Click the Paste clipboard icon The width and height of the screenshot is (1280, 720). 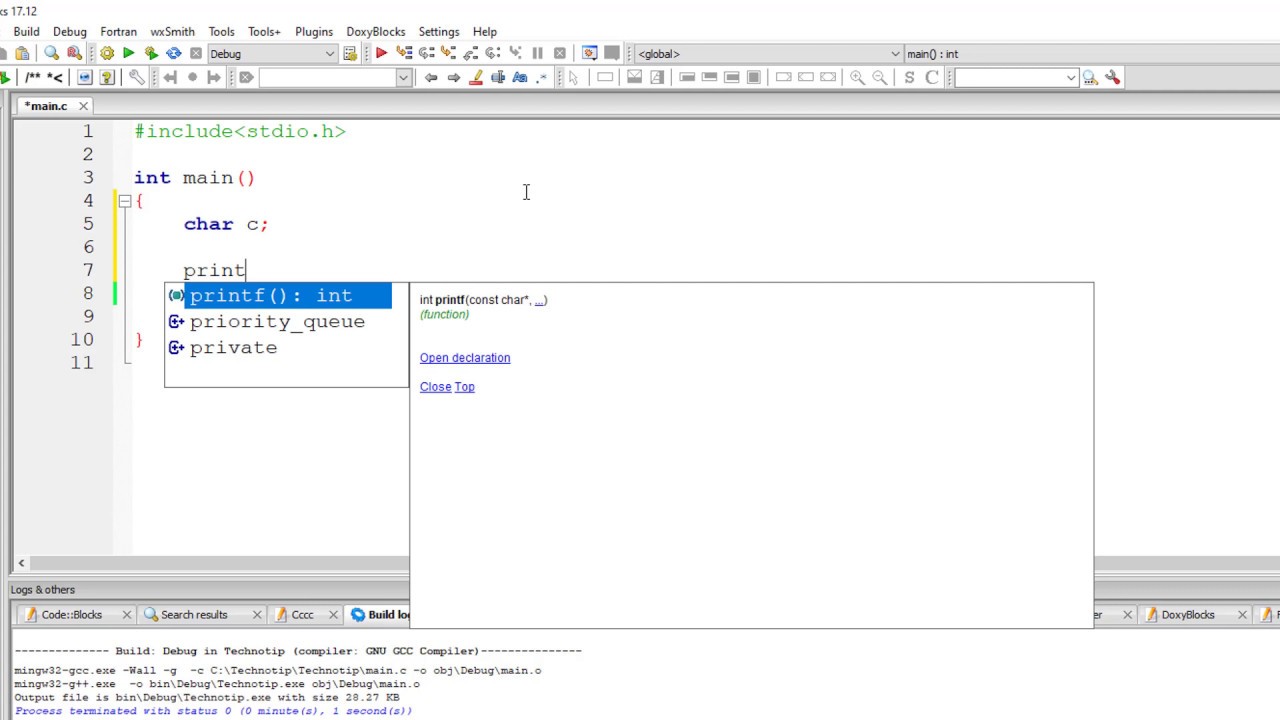click(22, 53)
